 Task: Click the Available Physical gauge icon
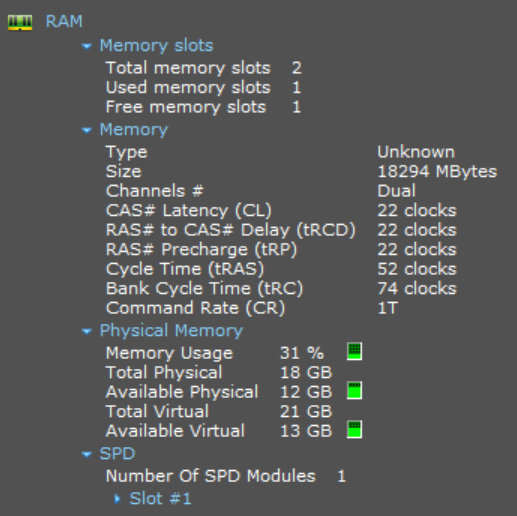354,390
